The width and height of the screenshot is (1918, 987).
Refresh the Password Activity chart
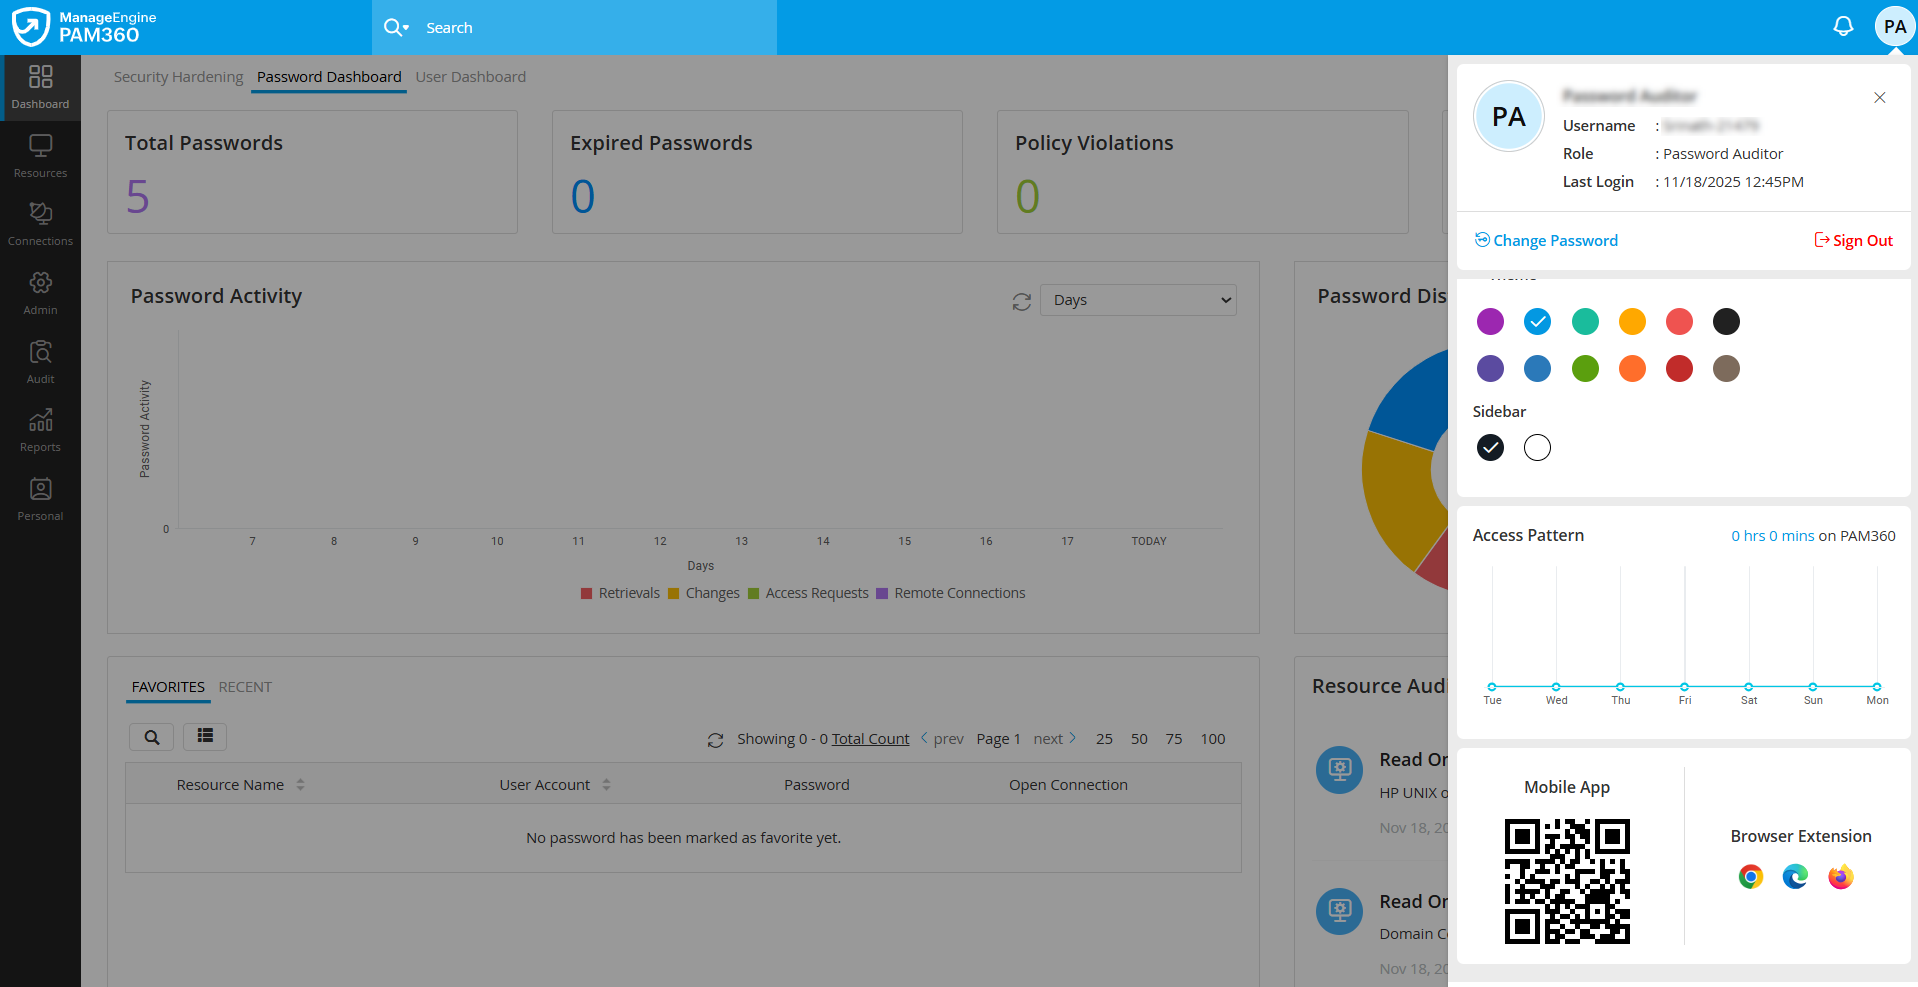coord(1021,301)
